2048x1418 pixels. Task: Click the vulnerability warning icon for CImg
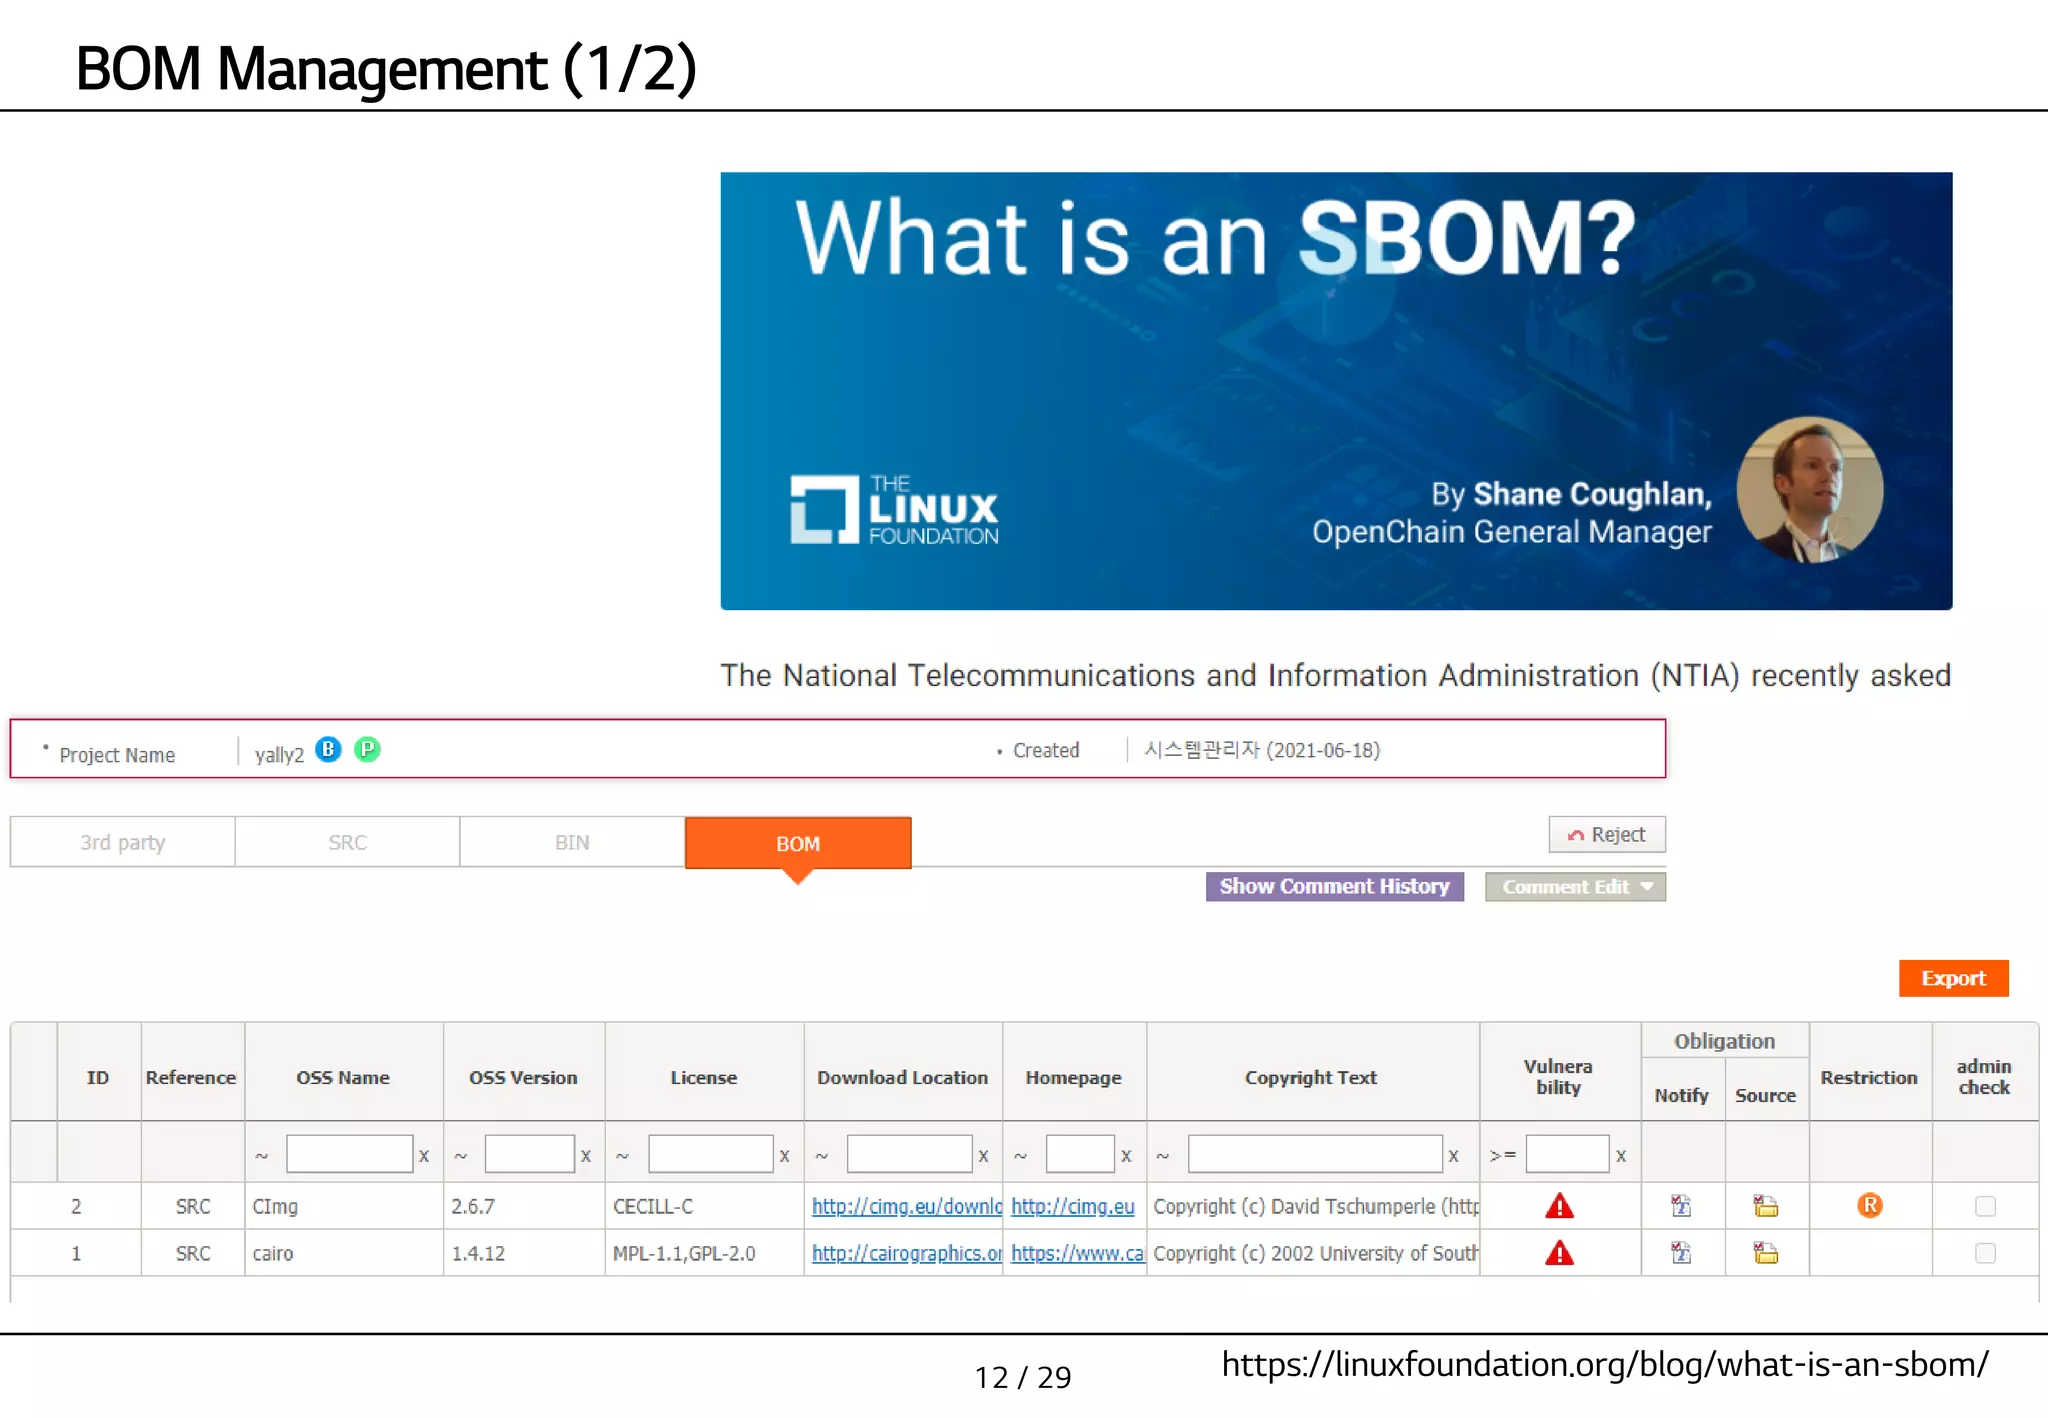[1559, 1206]
